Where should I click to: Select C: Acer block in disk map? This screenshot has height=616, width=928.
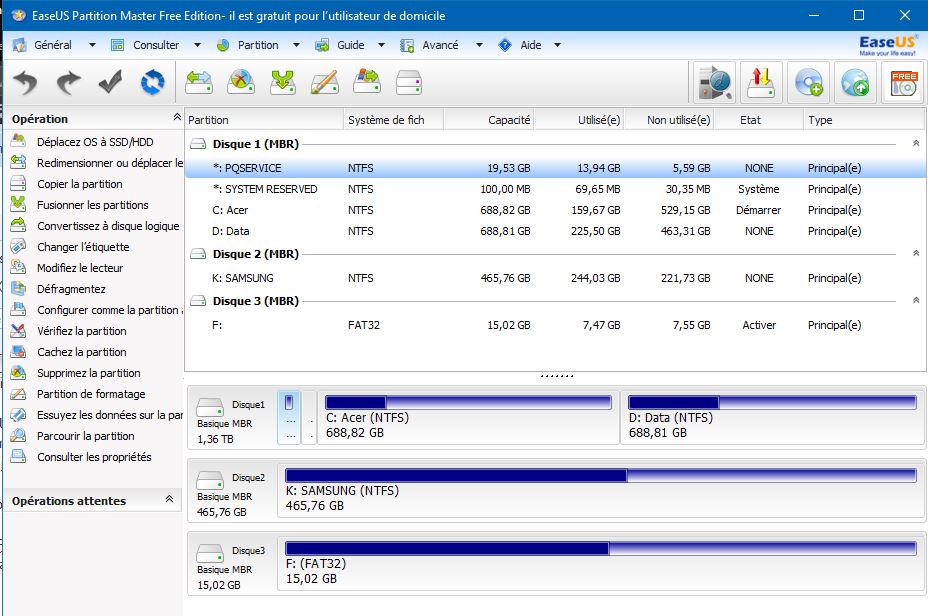click(x=468, y=417)
